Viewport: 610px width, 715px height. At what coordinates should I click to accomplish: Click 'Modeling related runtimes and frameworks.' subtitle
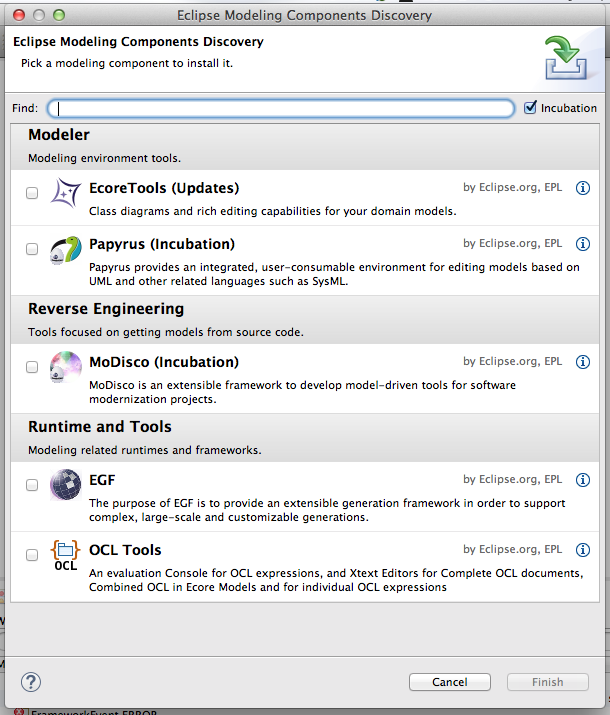click(x=145, y=450)
